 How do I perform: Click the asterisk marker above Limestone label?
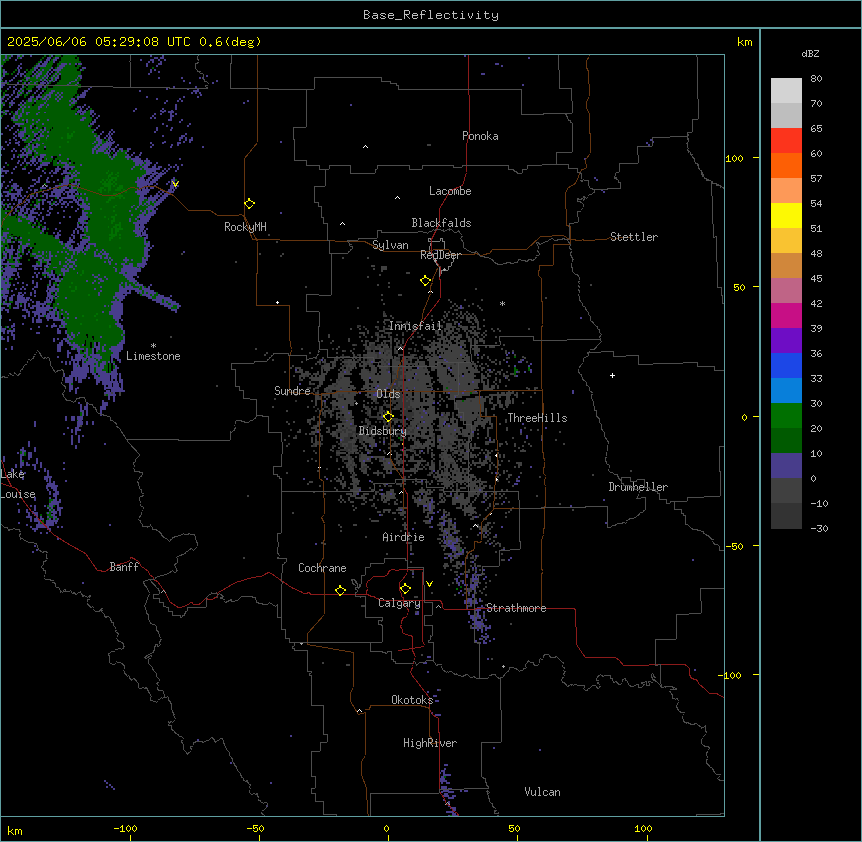(153, 346)
